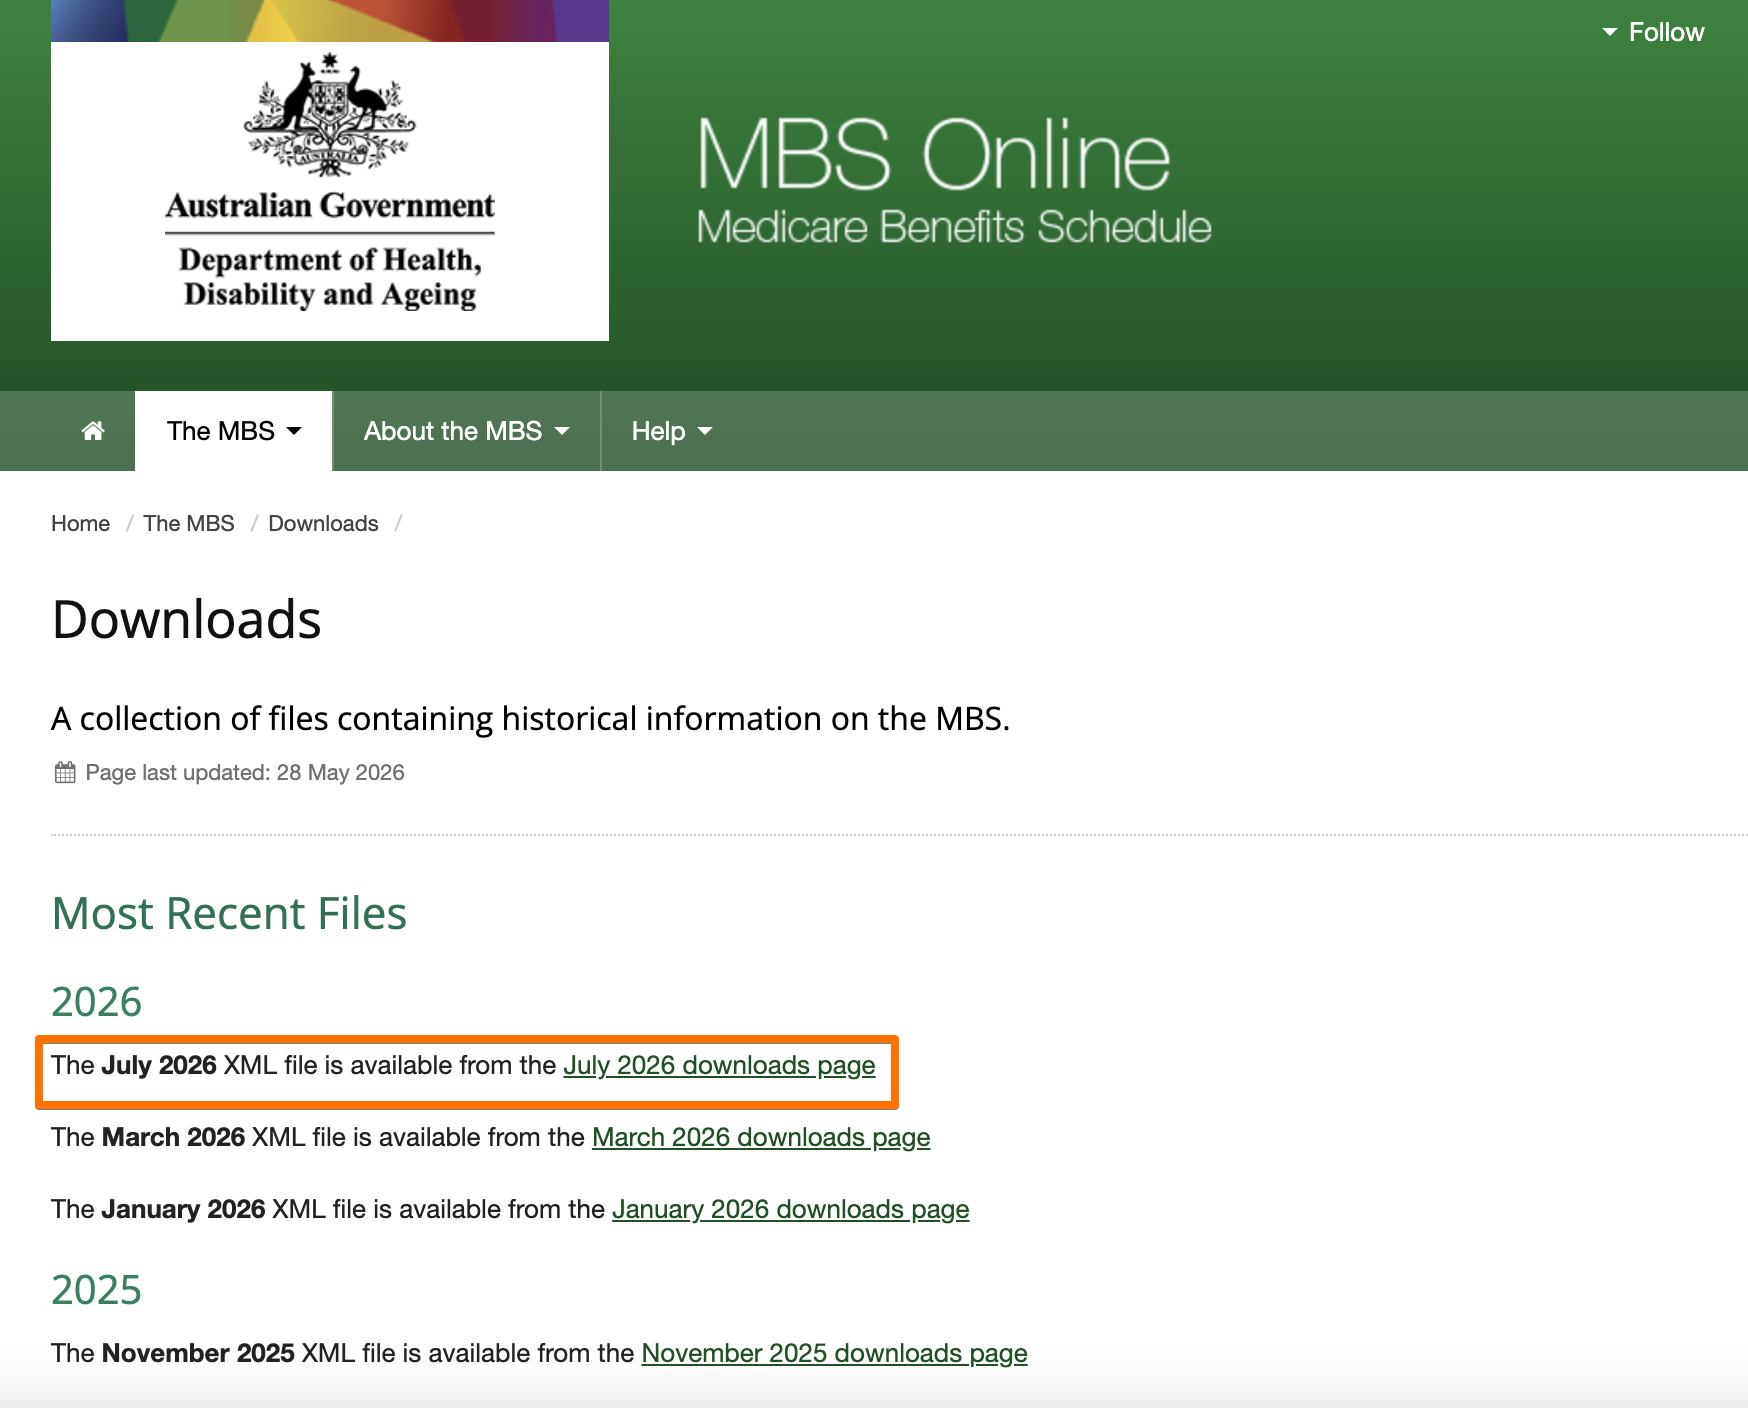Go to the home icon in navigation bar
This screenshot has height=1408, width=1748.
tap(93, 431)
